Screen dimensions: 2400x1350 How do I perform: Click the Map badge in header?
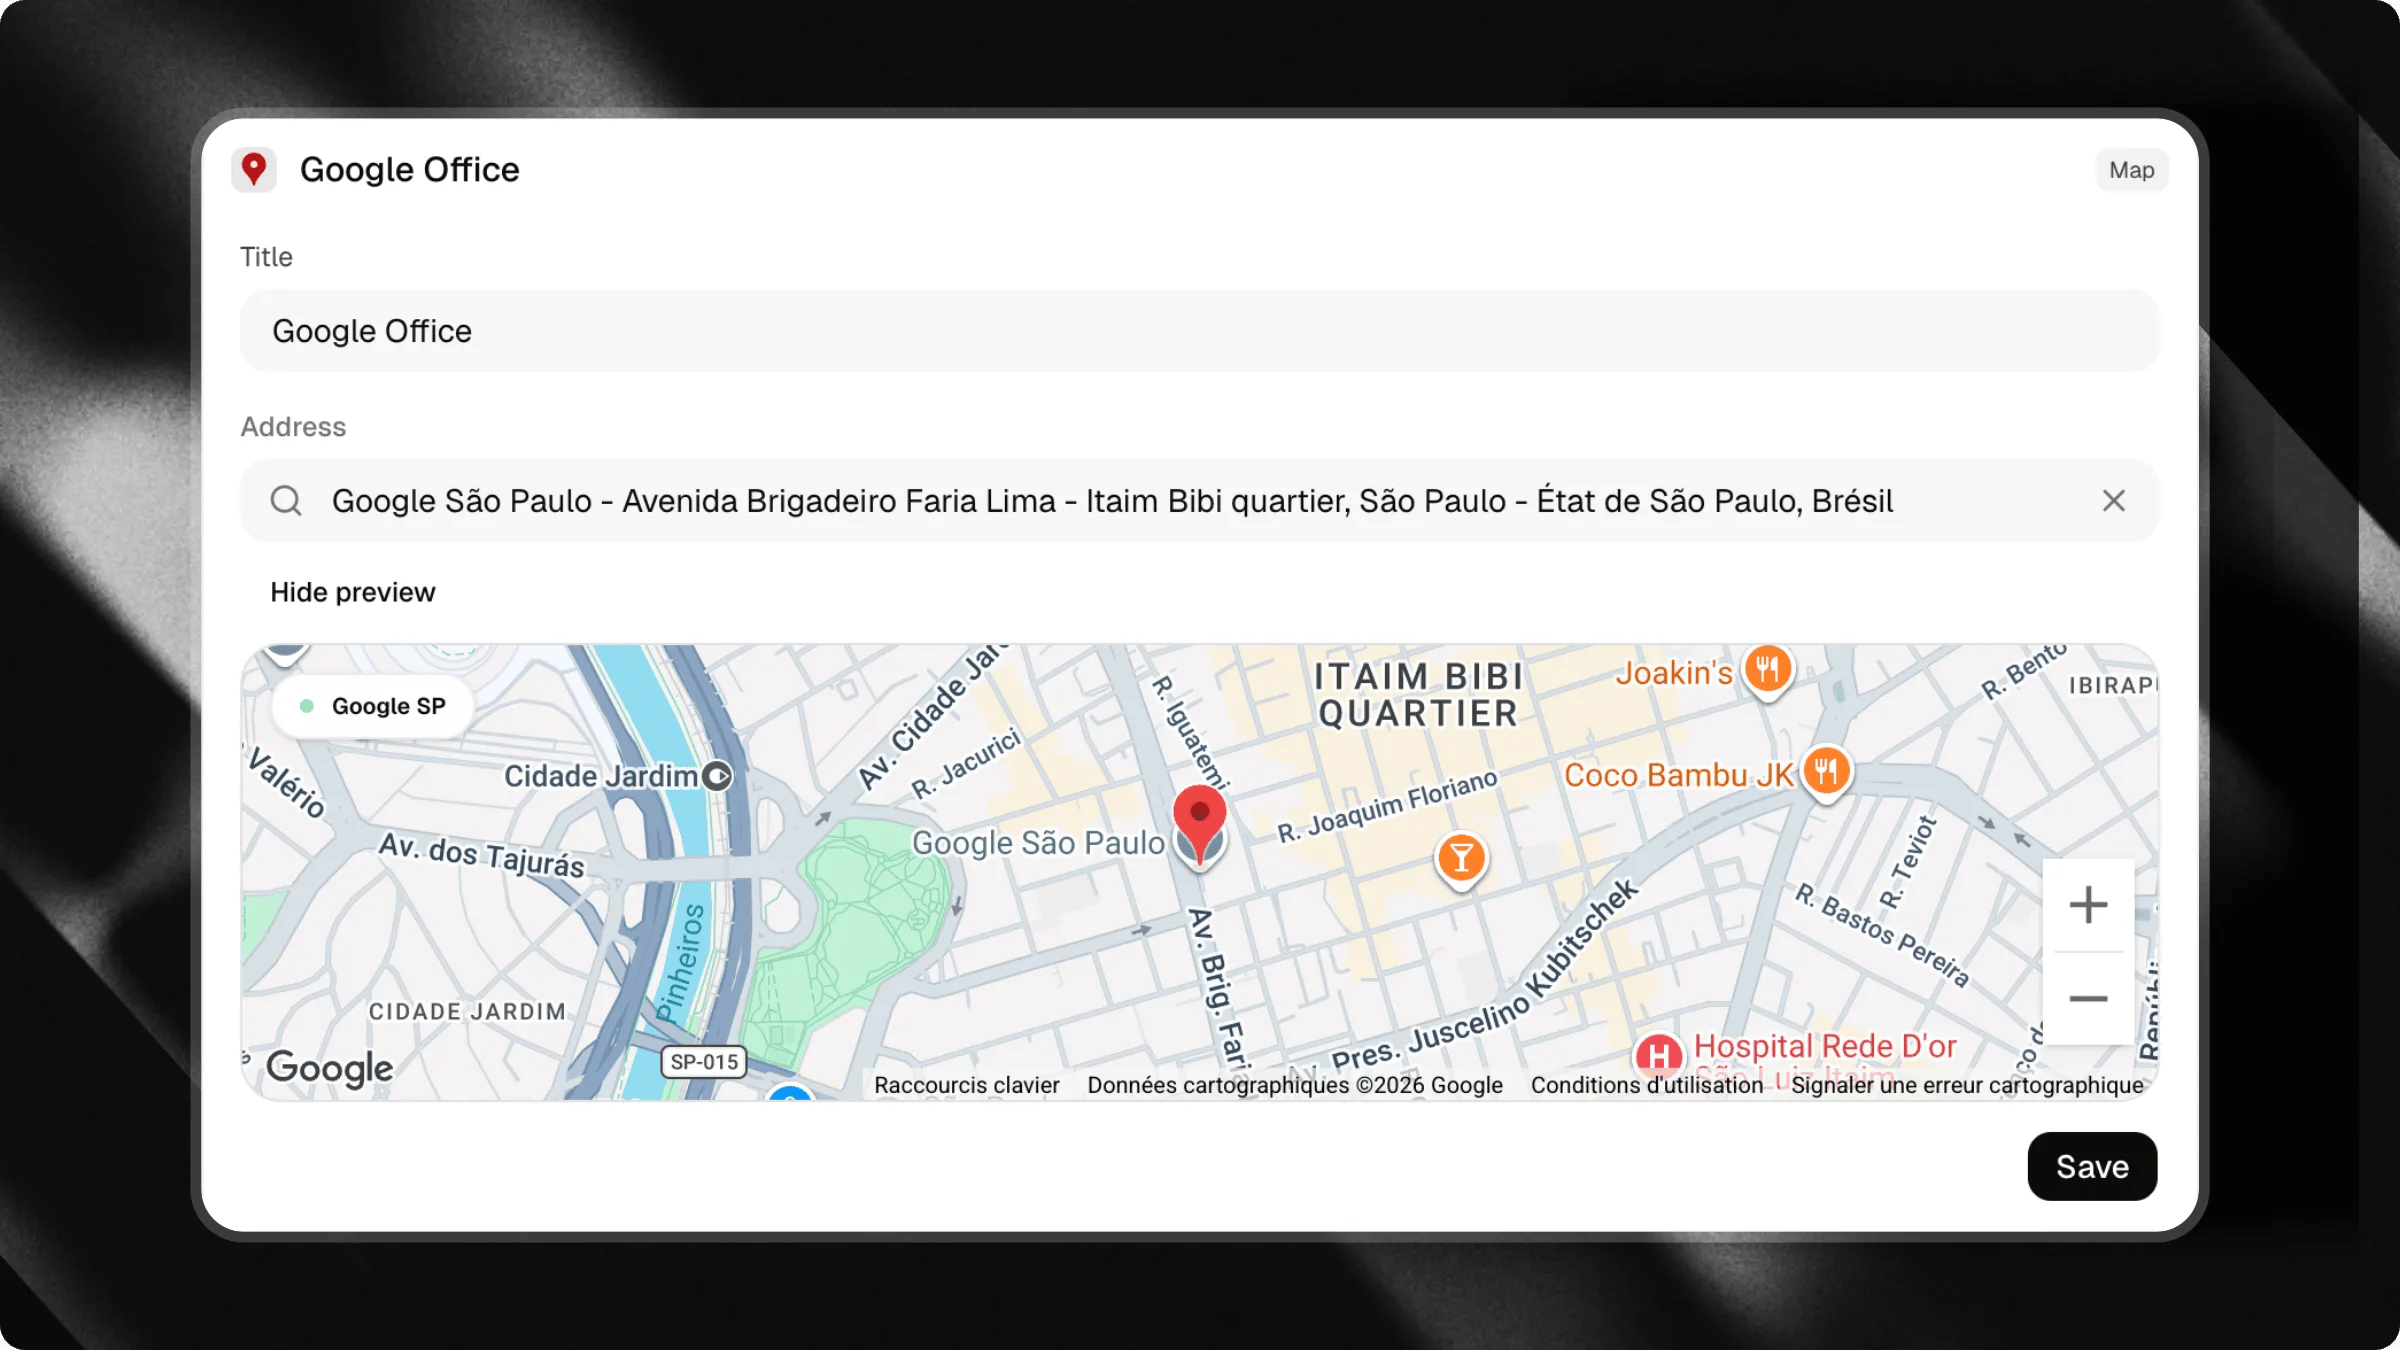pyautogui.click(x=2131, y=170)
